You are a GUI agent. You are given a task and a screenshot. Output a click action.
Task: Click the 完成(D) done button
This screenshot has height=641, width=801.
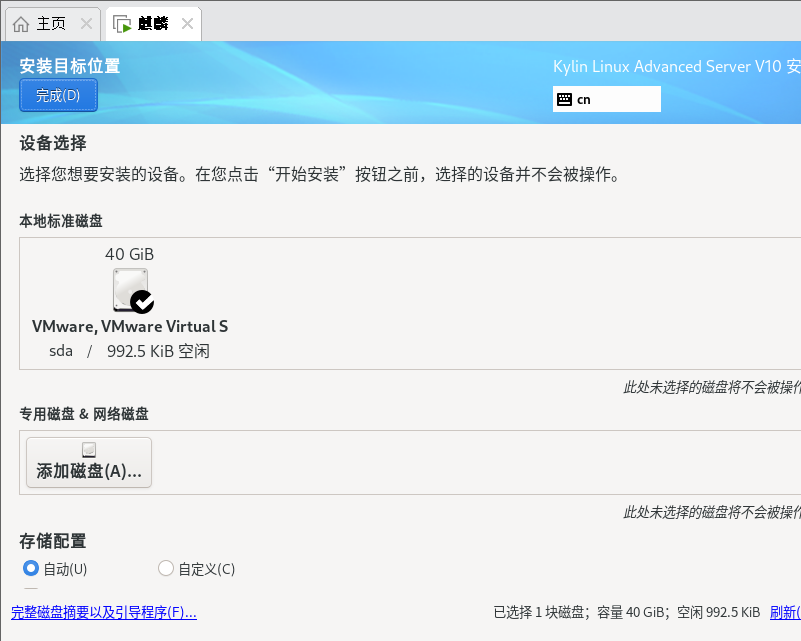(x=58, y=95)
